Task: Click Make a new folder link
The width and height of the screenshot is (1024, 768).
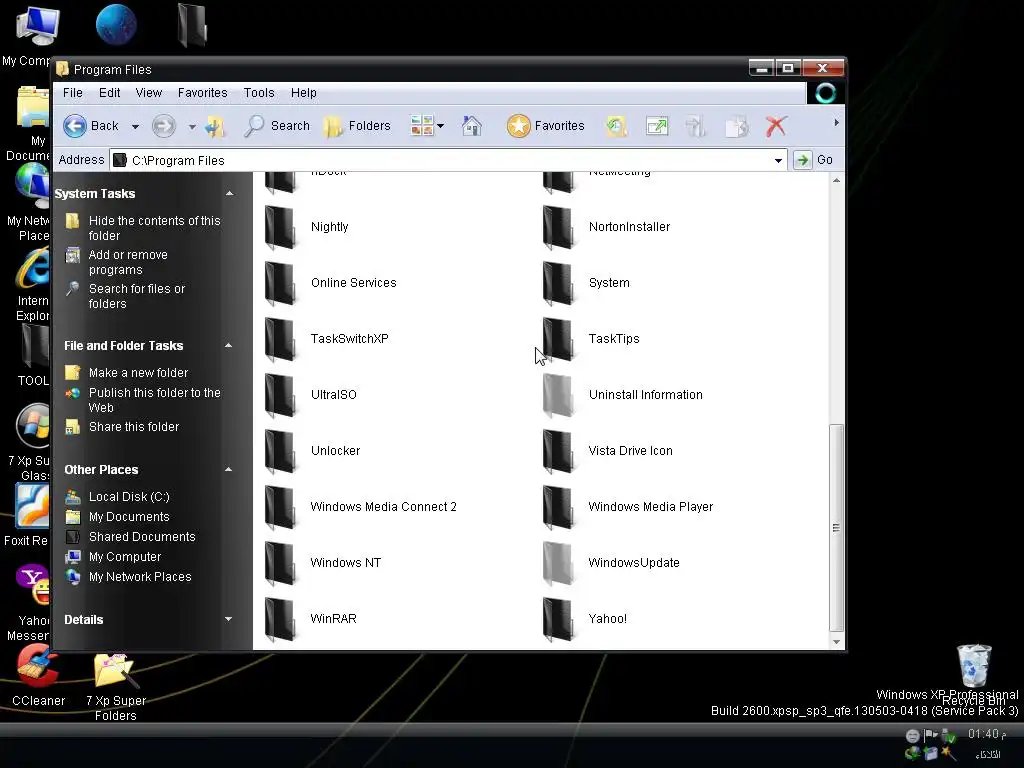Action: (138, 373)
